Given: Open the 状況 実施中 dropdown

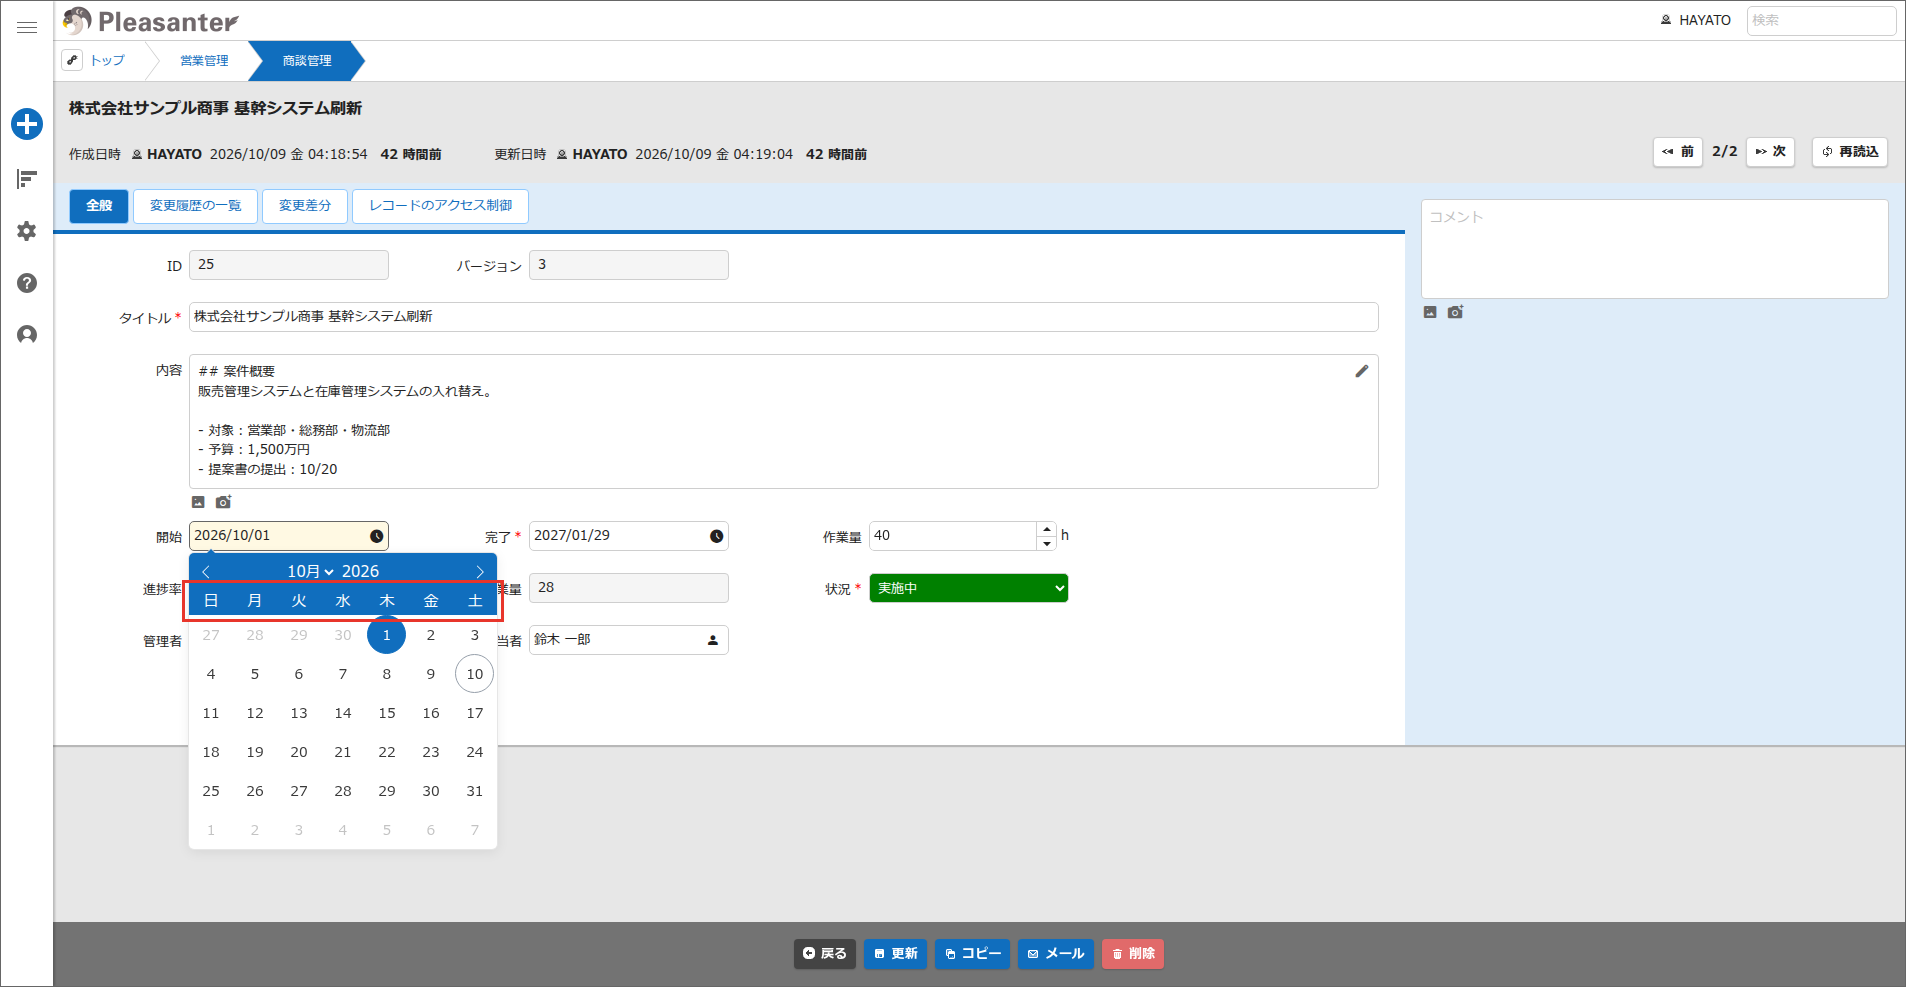Looking at the screenshot, I should [969, 588].
